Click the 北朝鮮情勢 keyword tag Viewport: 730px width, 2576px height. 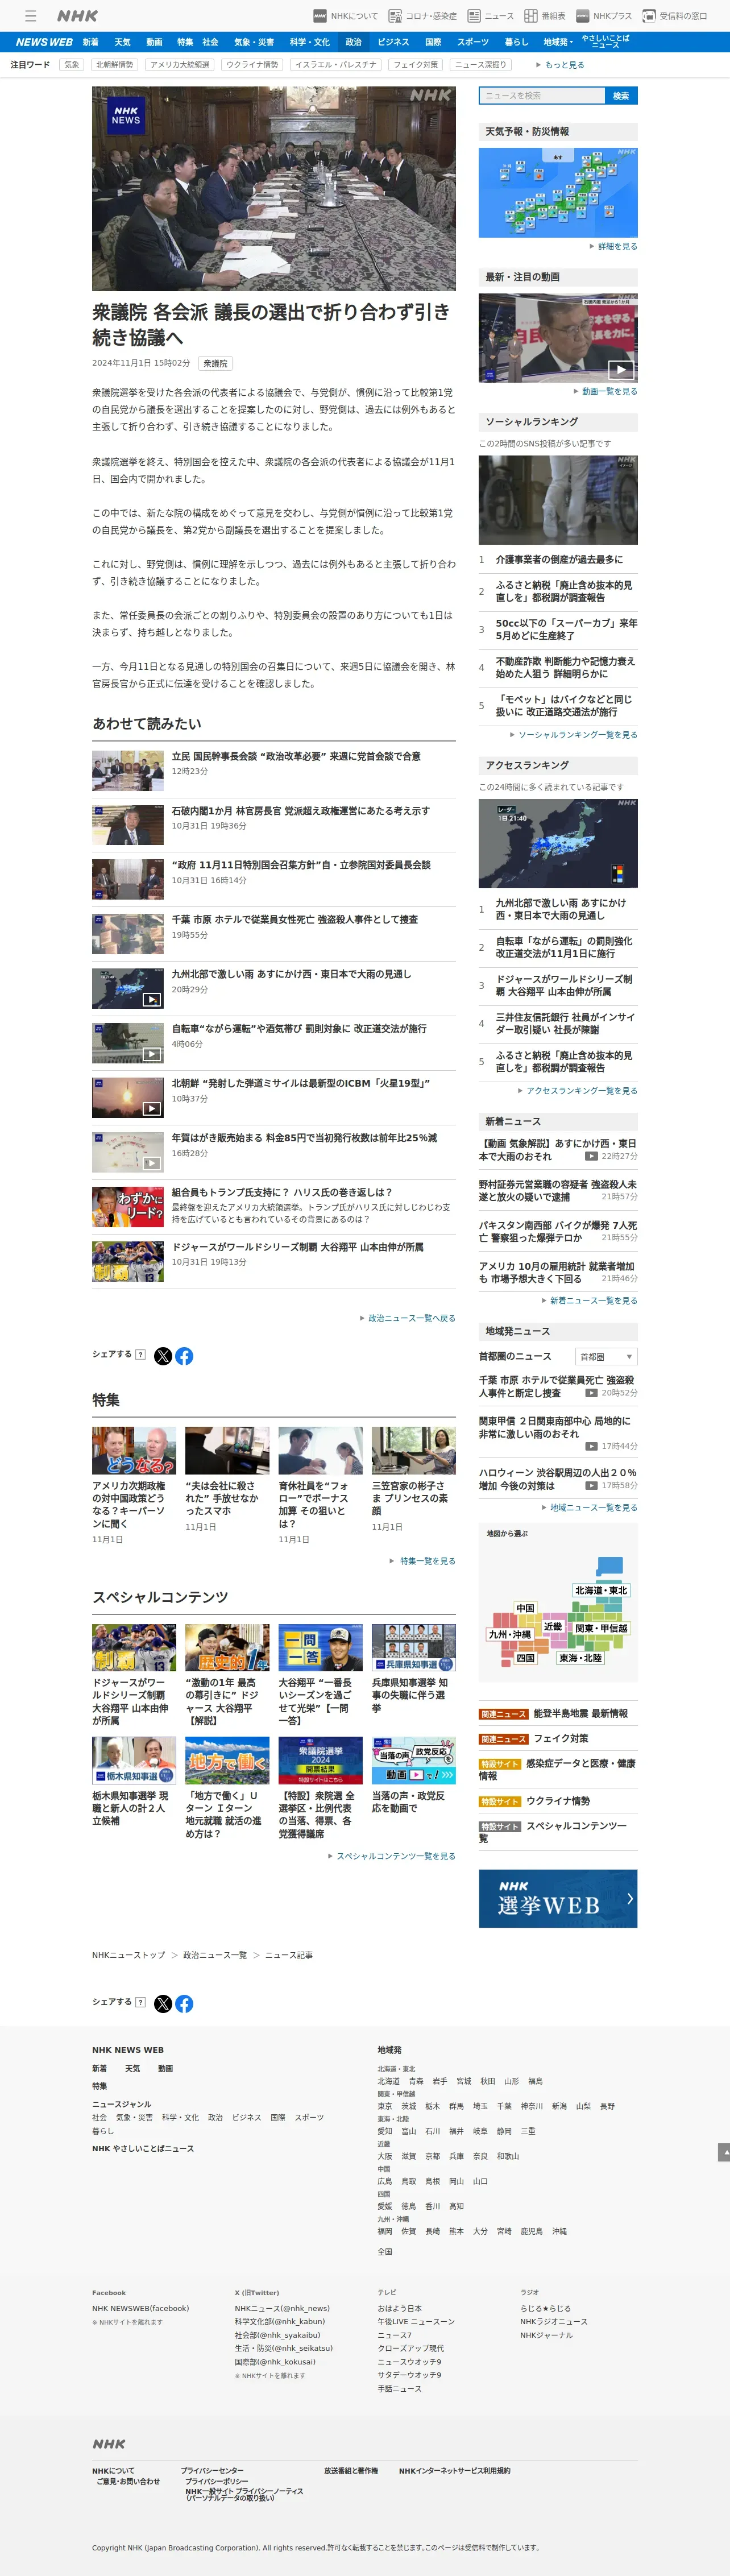tap(115, 65)
